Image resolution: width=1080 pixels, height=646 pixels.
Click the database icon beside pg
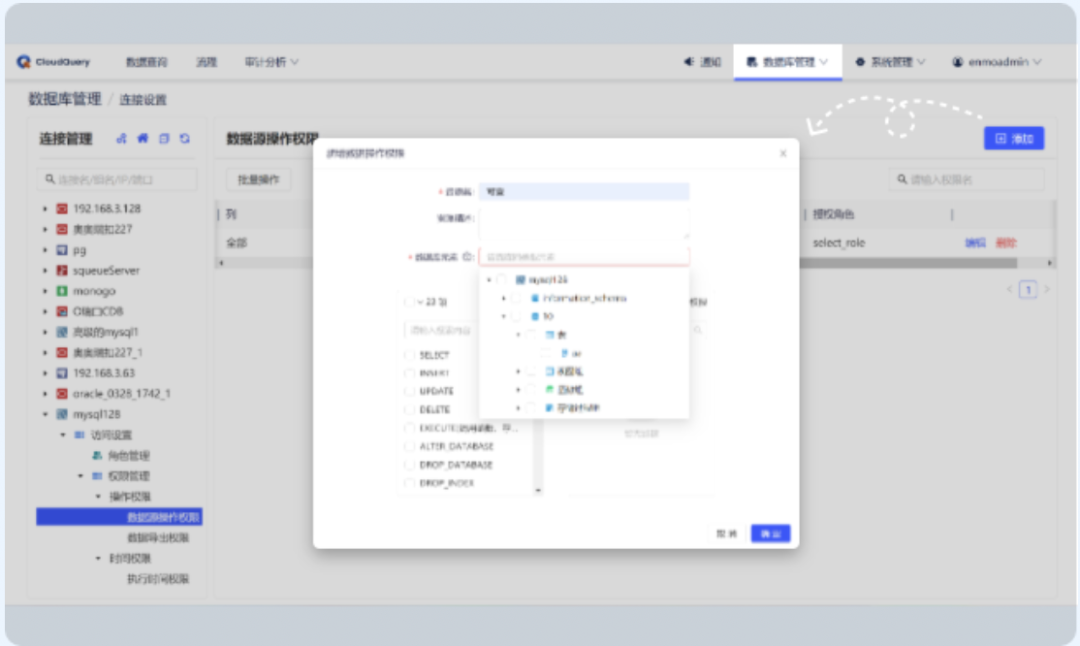(62, 250)
